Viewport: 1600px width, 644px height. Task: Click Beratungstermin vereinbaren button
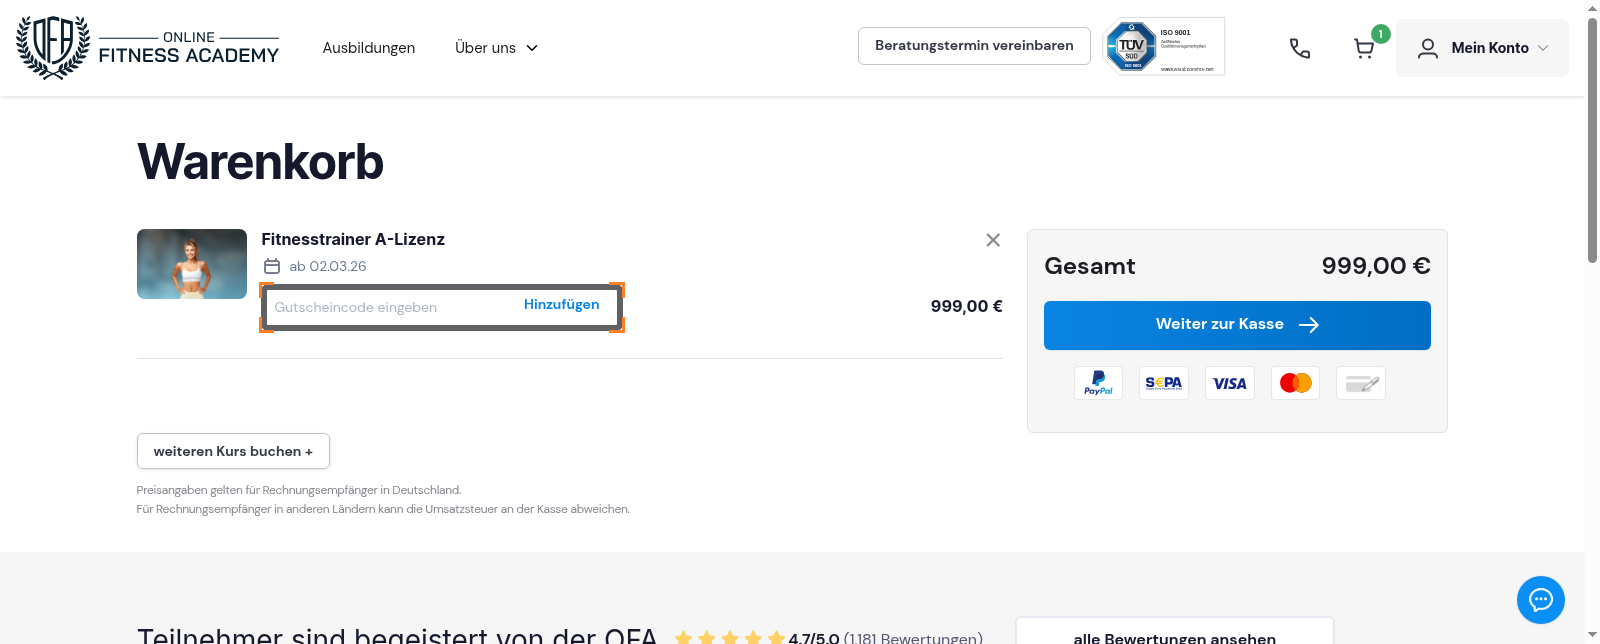pos(974,46)
